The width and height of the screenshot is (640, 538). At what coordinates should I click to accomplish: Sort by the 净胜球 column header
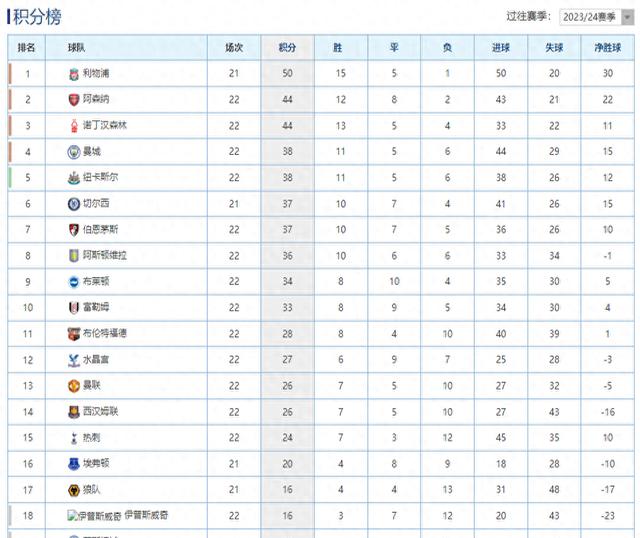click(606, 47)
